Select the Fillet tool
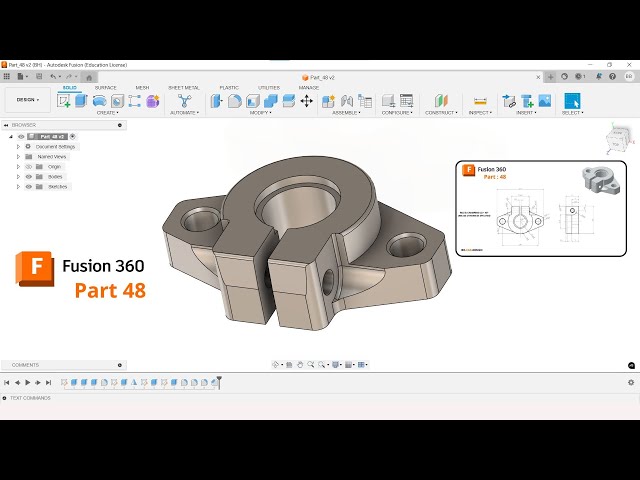 coord(234,101)
